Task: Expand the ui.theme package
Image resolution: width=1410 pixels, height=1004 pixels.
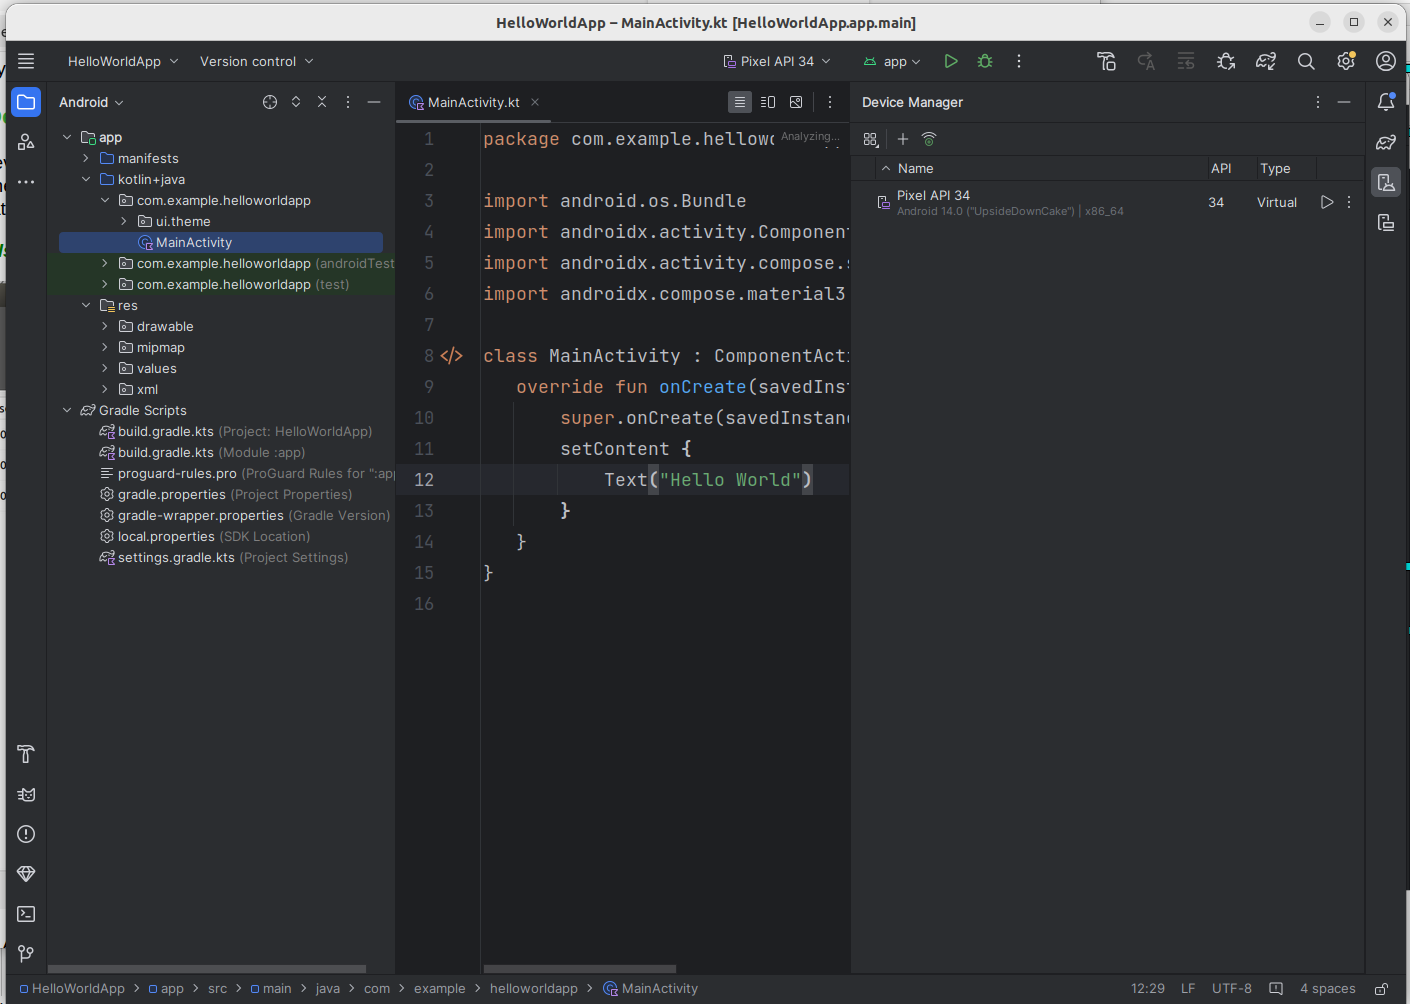Action: pyautogui.click(x=124, y=221)
